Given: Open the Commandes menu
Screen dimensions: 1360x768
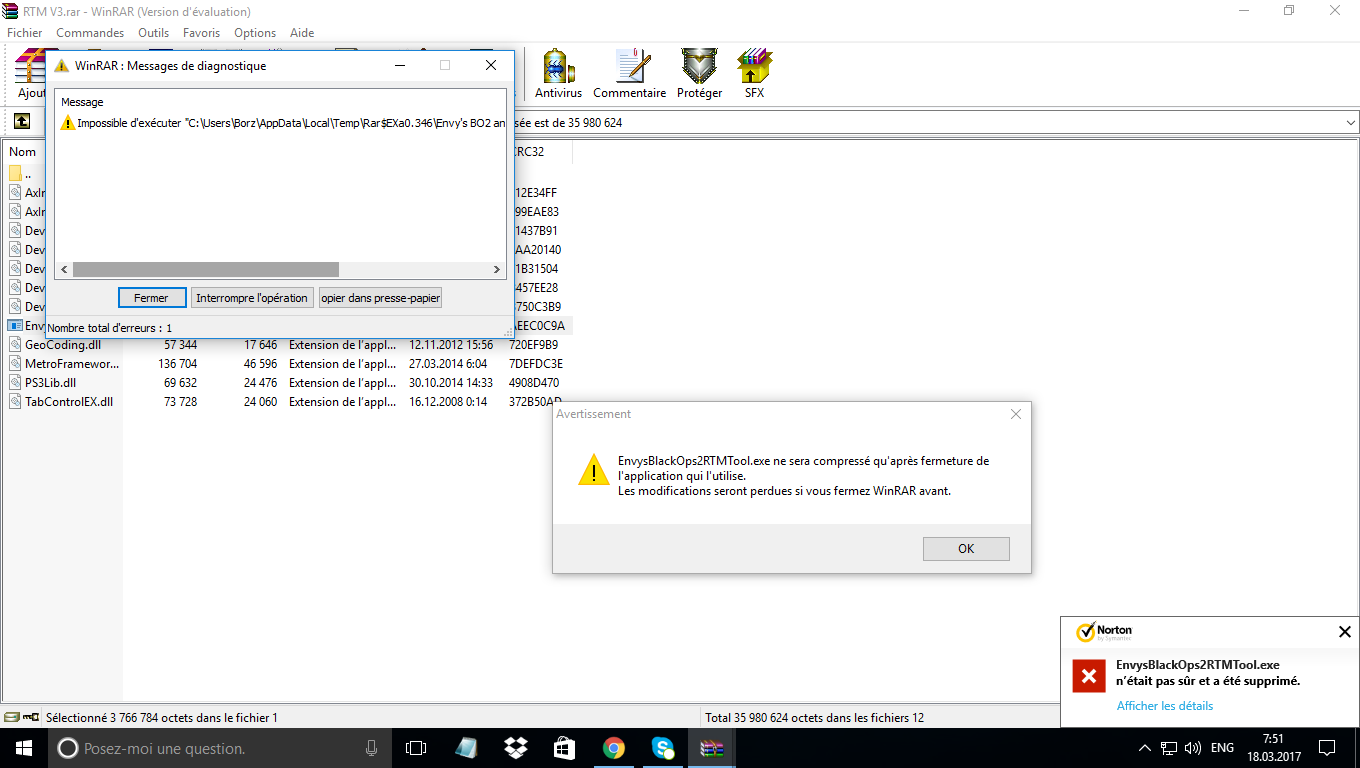Looking at the screenshot, I should 90,33.
